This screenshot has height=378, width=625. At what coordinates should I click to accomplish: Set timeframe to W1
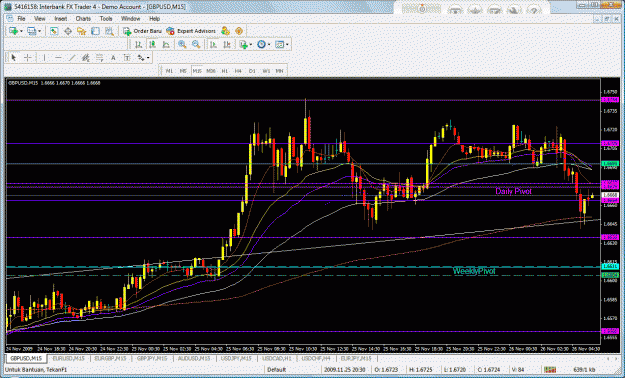(266, 71)
